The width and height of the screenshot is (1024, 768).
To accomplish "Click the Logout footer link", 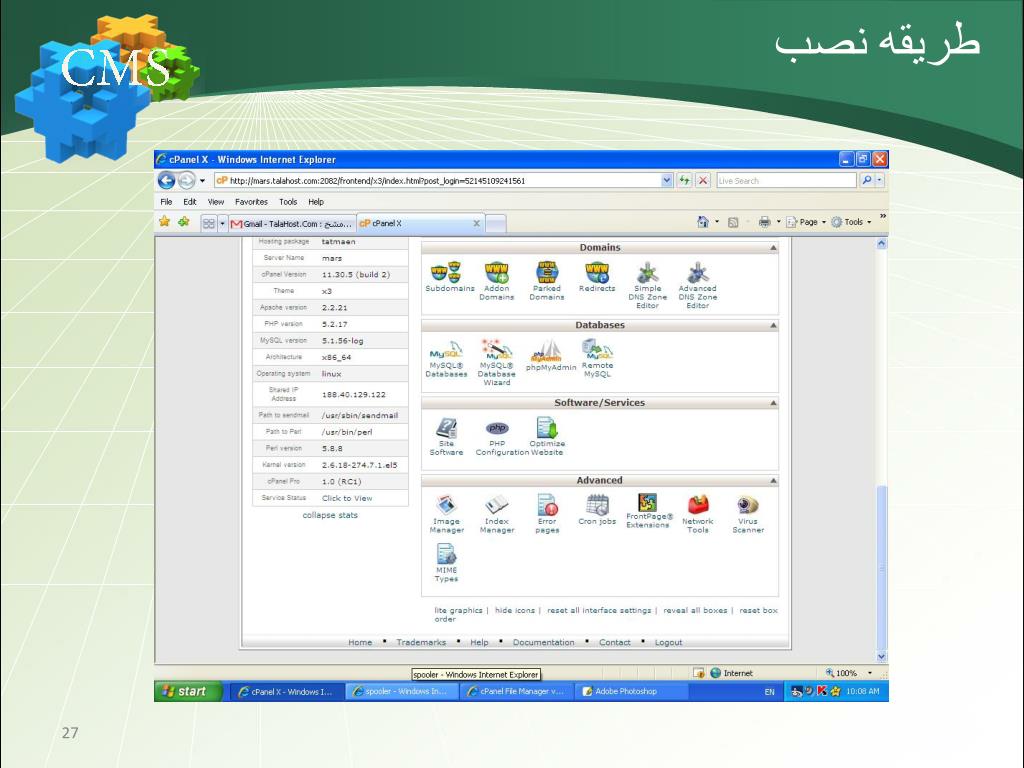I will [668, 643].
